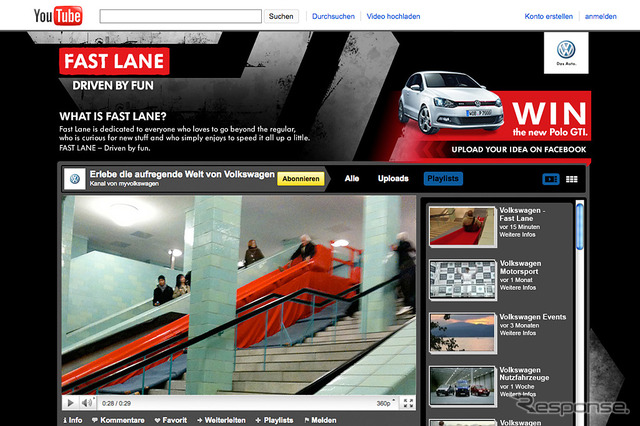Open the 360p quality dropdown
Viewport: 640px width, 426px height.
click(385, 403)
